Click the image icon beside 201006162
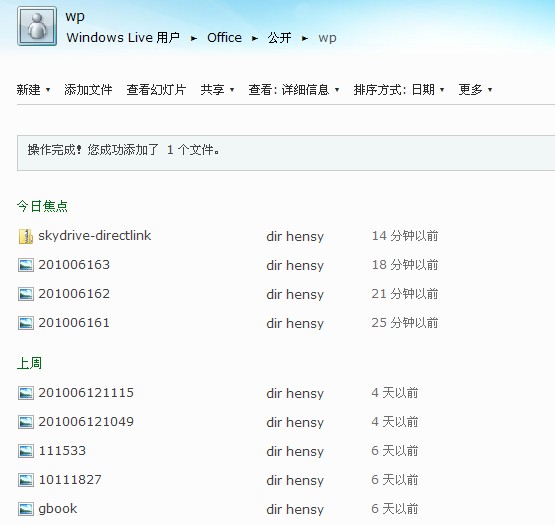The height and width of the screenshot is (526, 555). [x=26, y=294]
